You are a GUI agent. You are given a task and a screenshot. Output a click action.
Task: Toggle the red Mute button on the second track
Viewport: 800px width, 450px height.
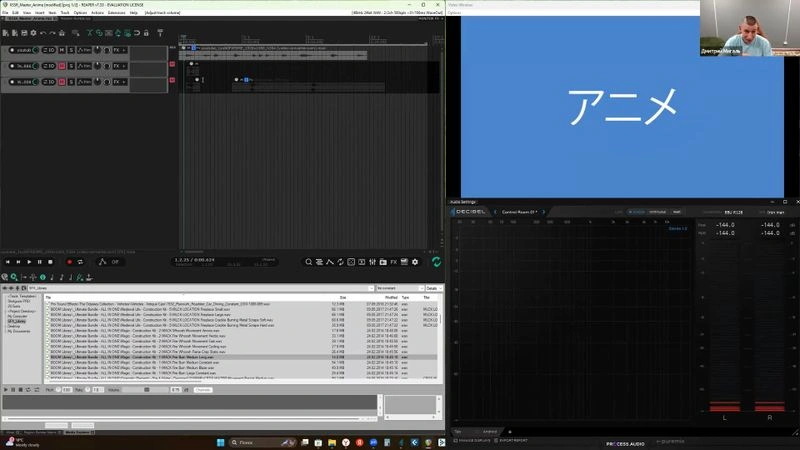62,66
